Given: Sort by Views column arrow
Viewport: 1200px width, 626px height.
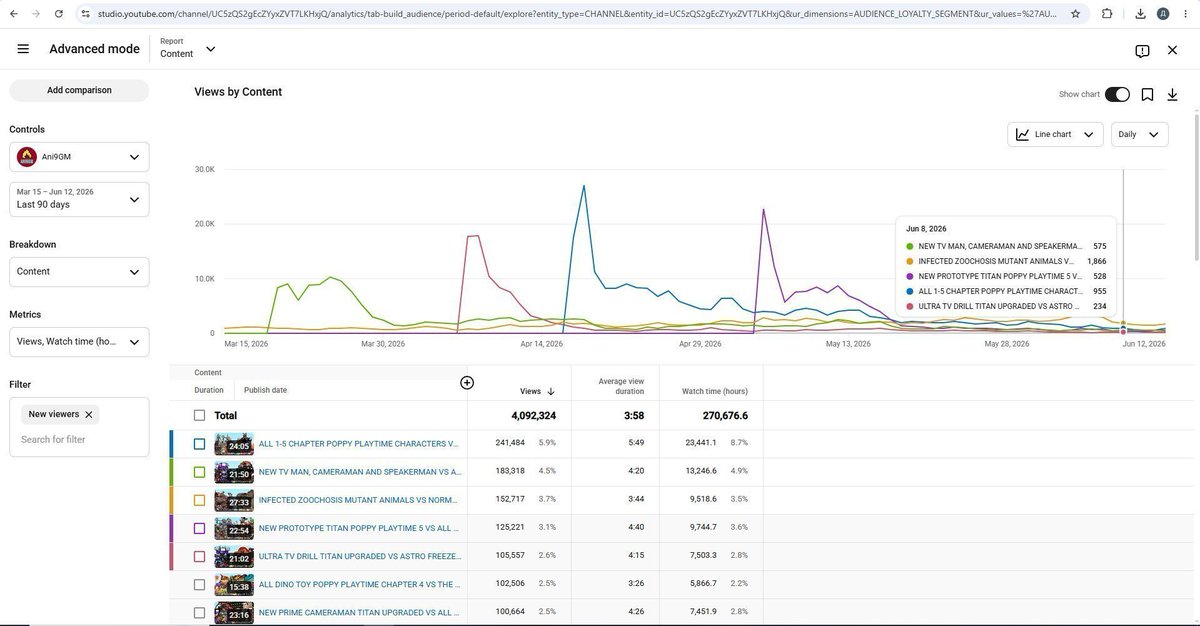Looking at the screenshot, I should tap(551, 391).
